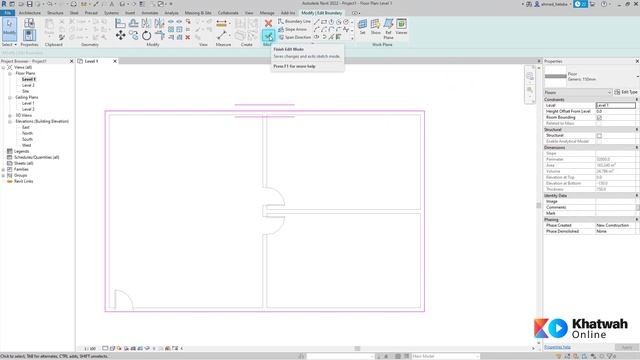Switch to the Manage ribbon tab
Image resolution: width=640 pixels, height=360 pixels.
(267, 13)
